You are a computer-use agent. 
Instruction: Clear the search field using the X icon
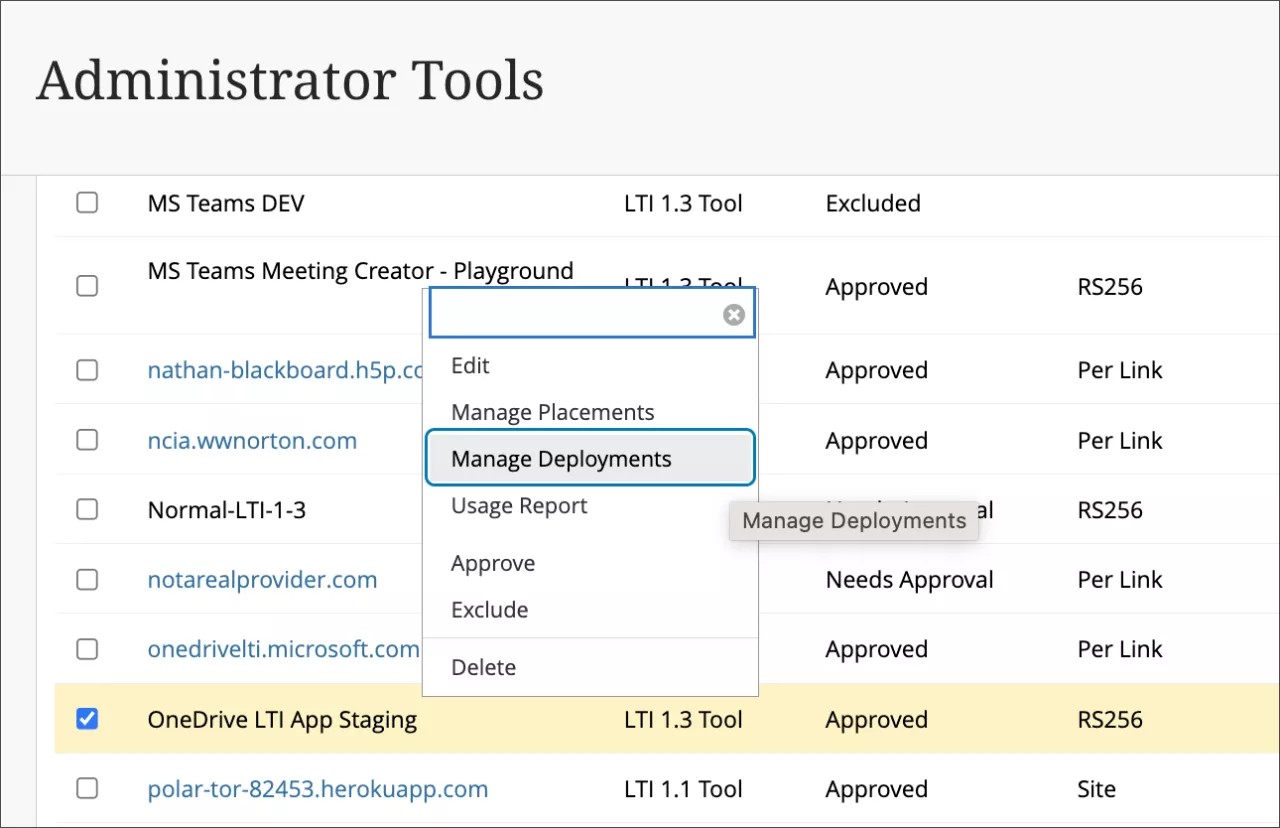click(733, 314)
